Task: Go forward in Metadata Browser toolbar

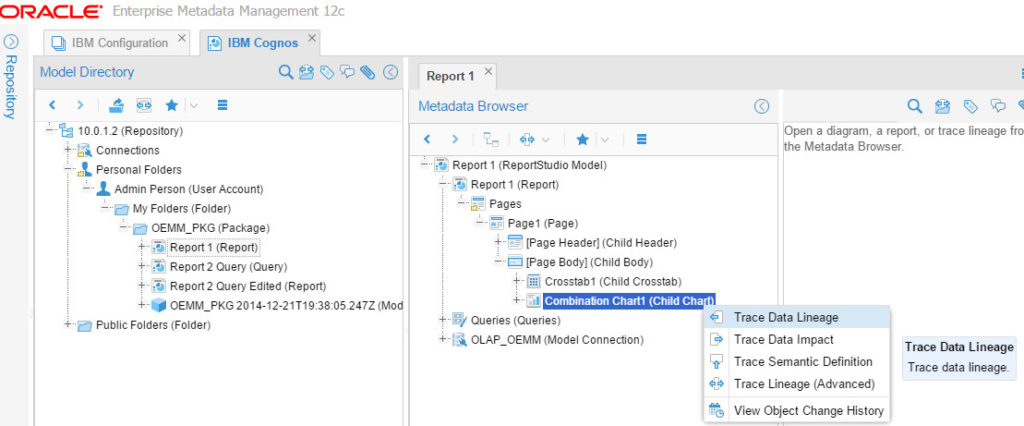Action: pyautogui.click(x=455, y=139)
